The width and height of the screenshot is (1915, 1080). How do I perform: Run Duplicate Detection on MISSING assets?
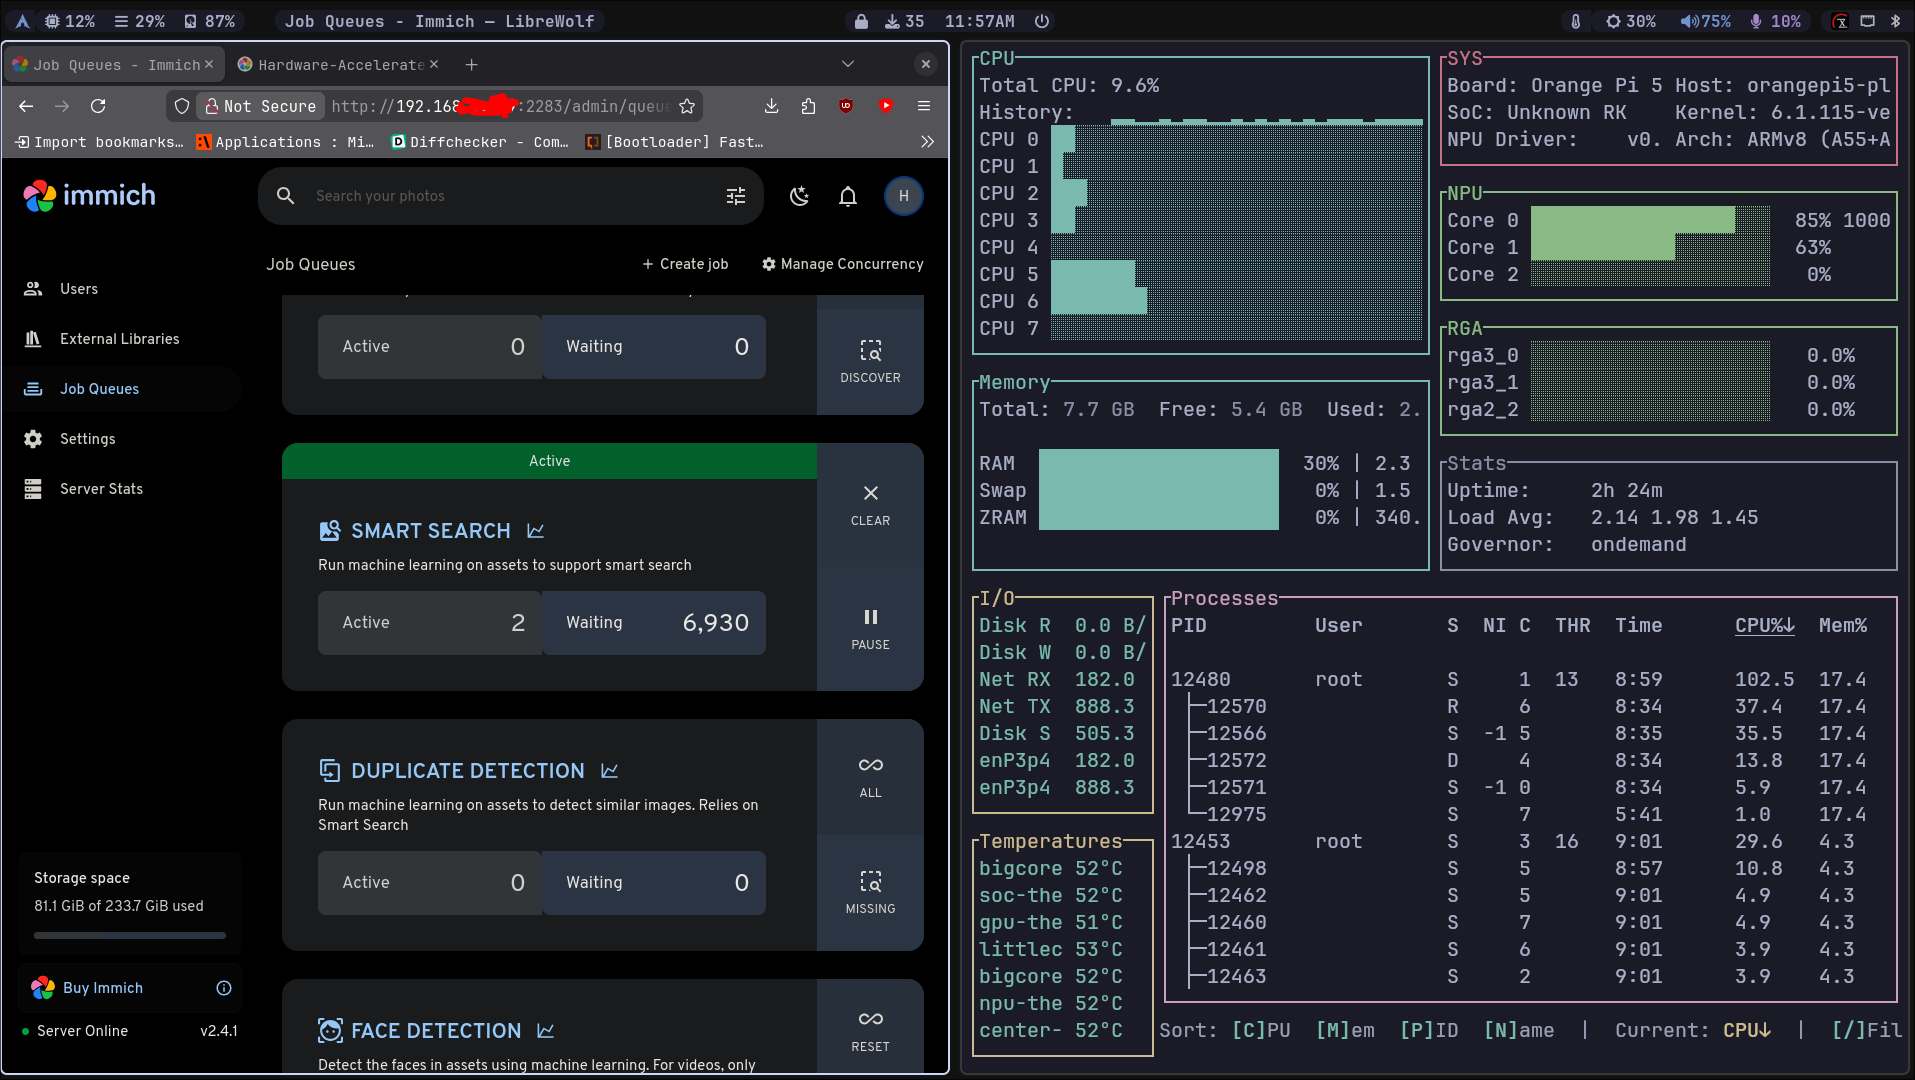pos(870,892)
